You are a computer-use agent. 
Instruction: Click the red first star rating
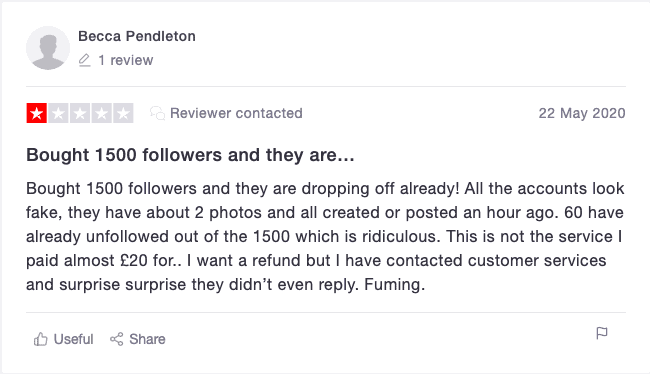(x=36, y=113)
